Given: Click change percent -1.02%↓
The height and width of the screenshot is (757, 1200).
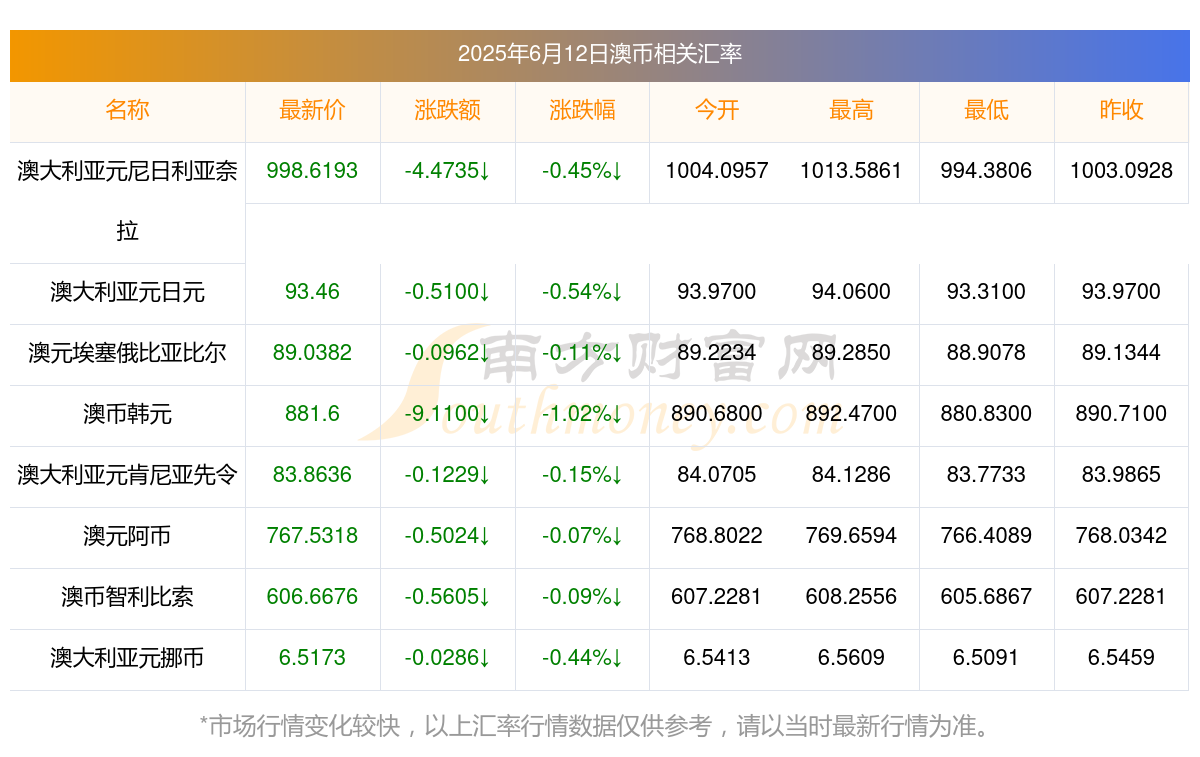Looking at the screenshot, I should click(x=582, y=414).
